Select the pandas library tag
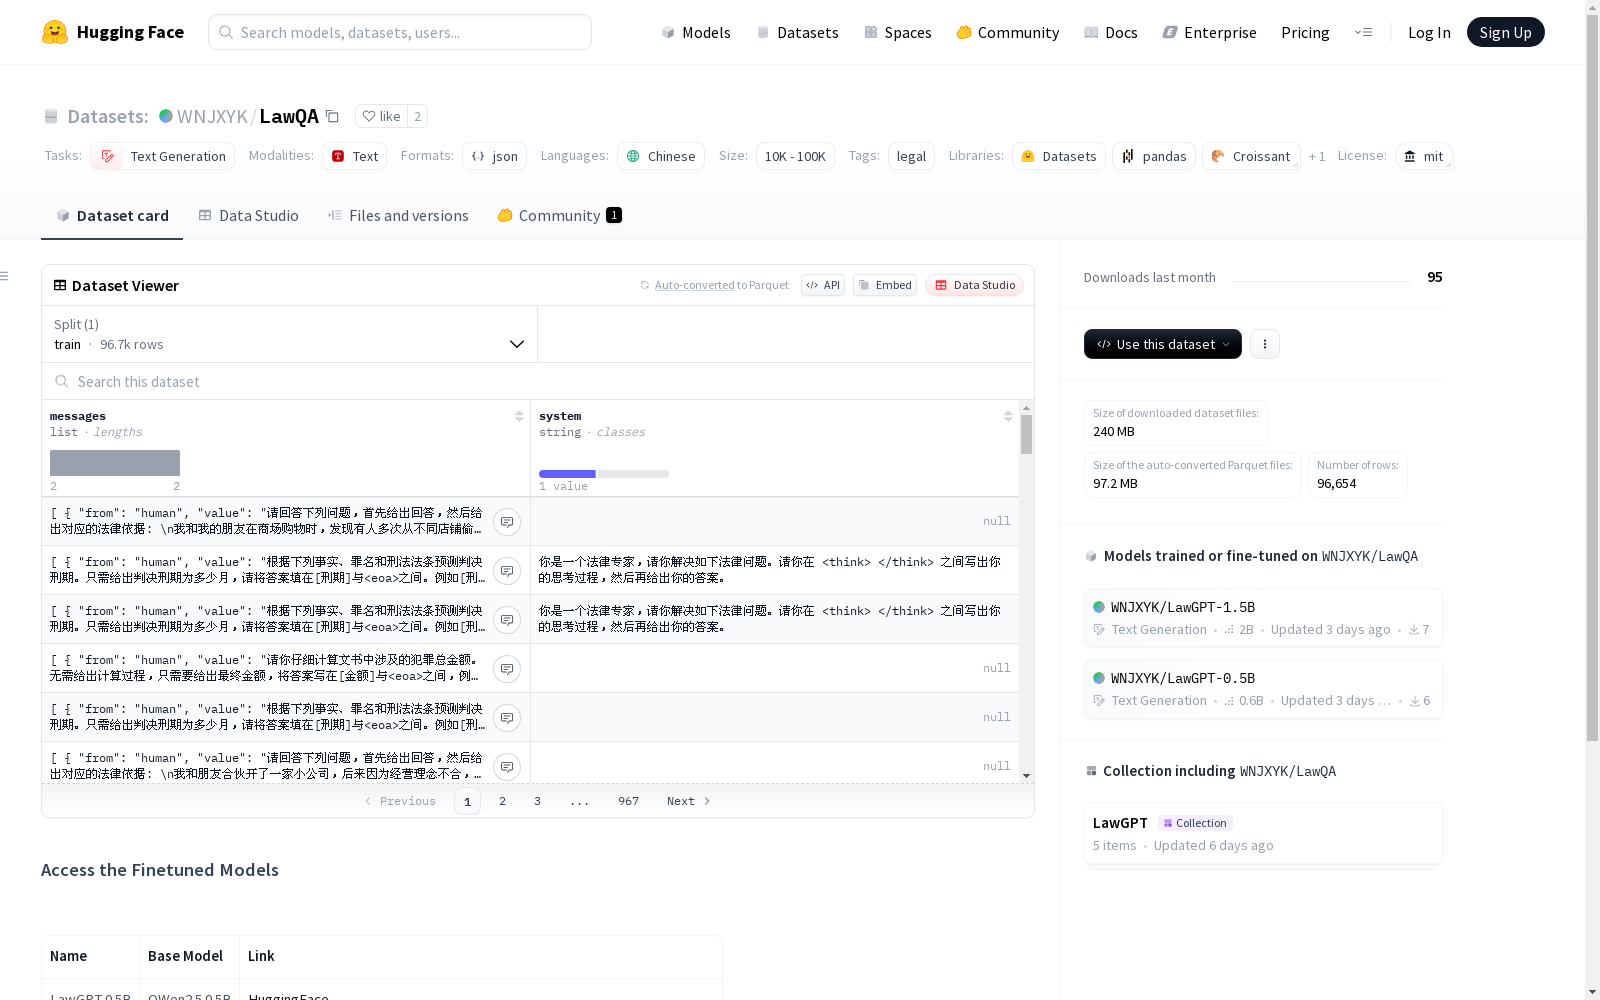The image size is (1600, 1000). [1154, 156]
